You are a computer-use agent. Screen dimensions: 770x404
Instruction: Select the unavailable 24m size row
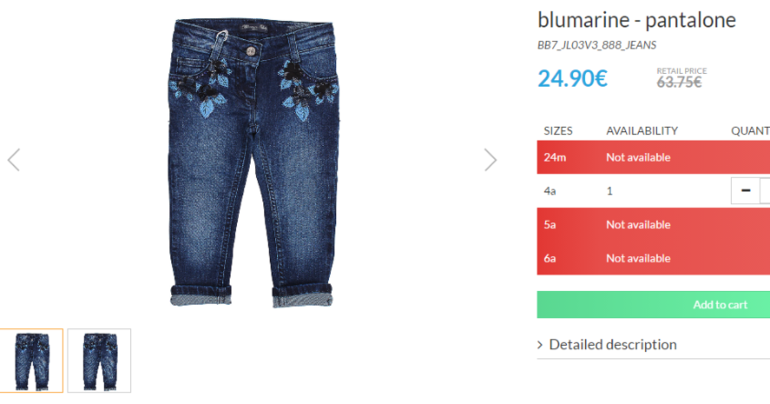pos(654,157)
